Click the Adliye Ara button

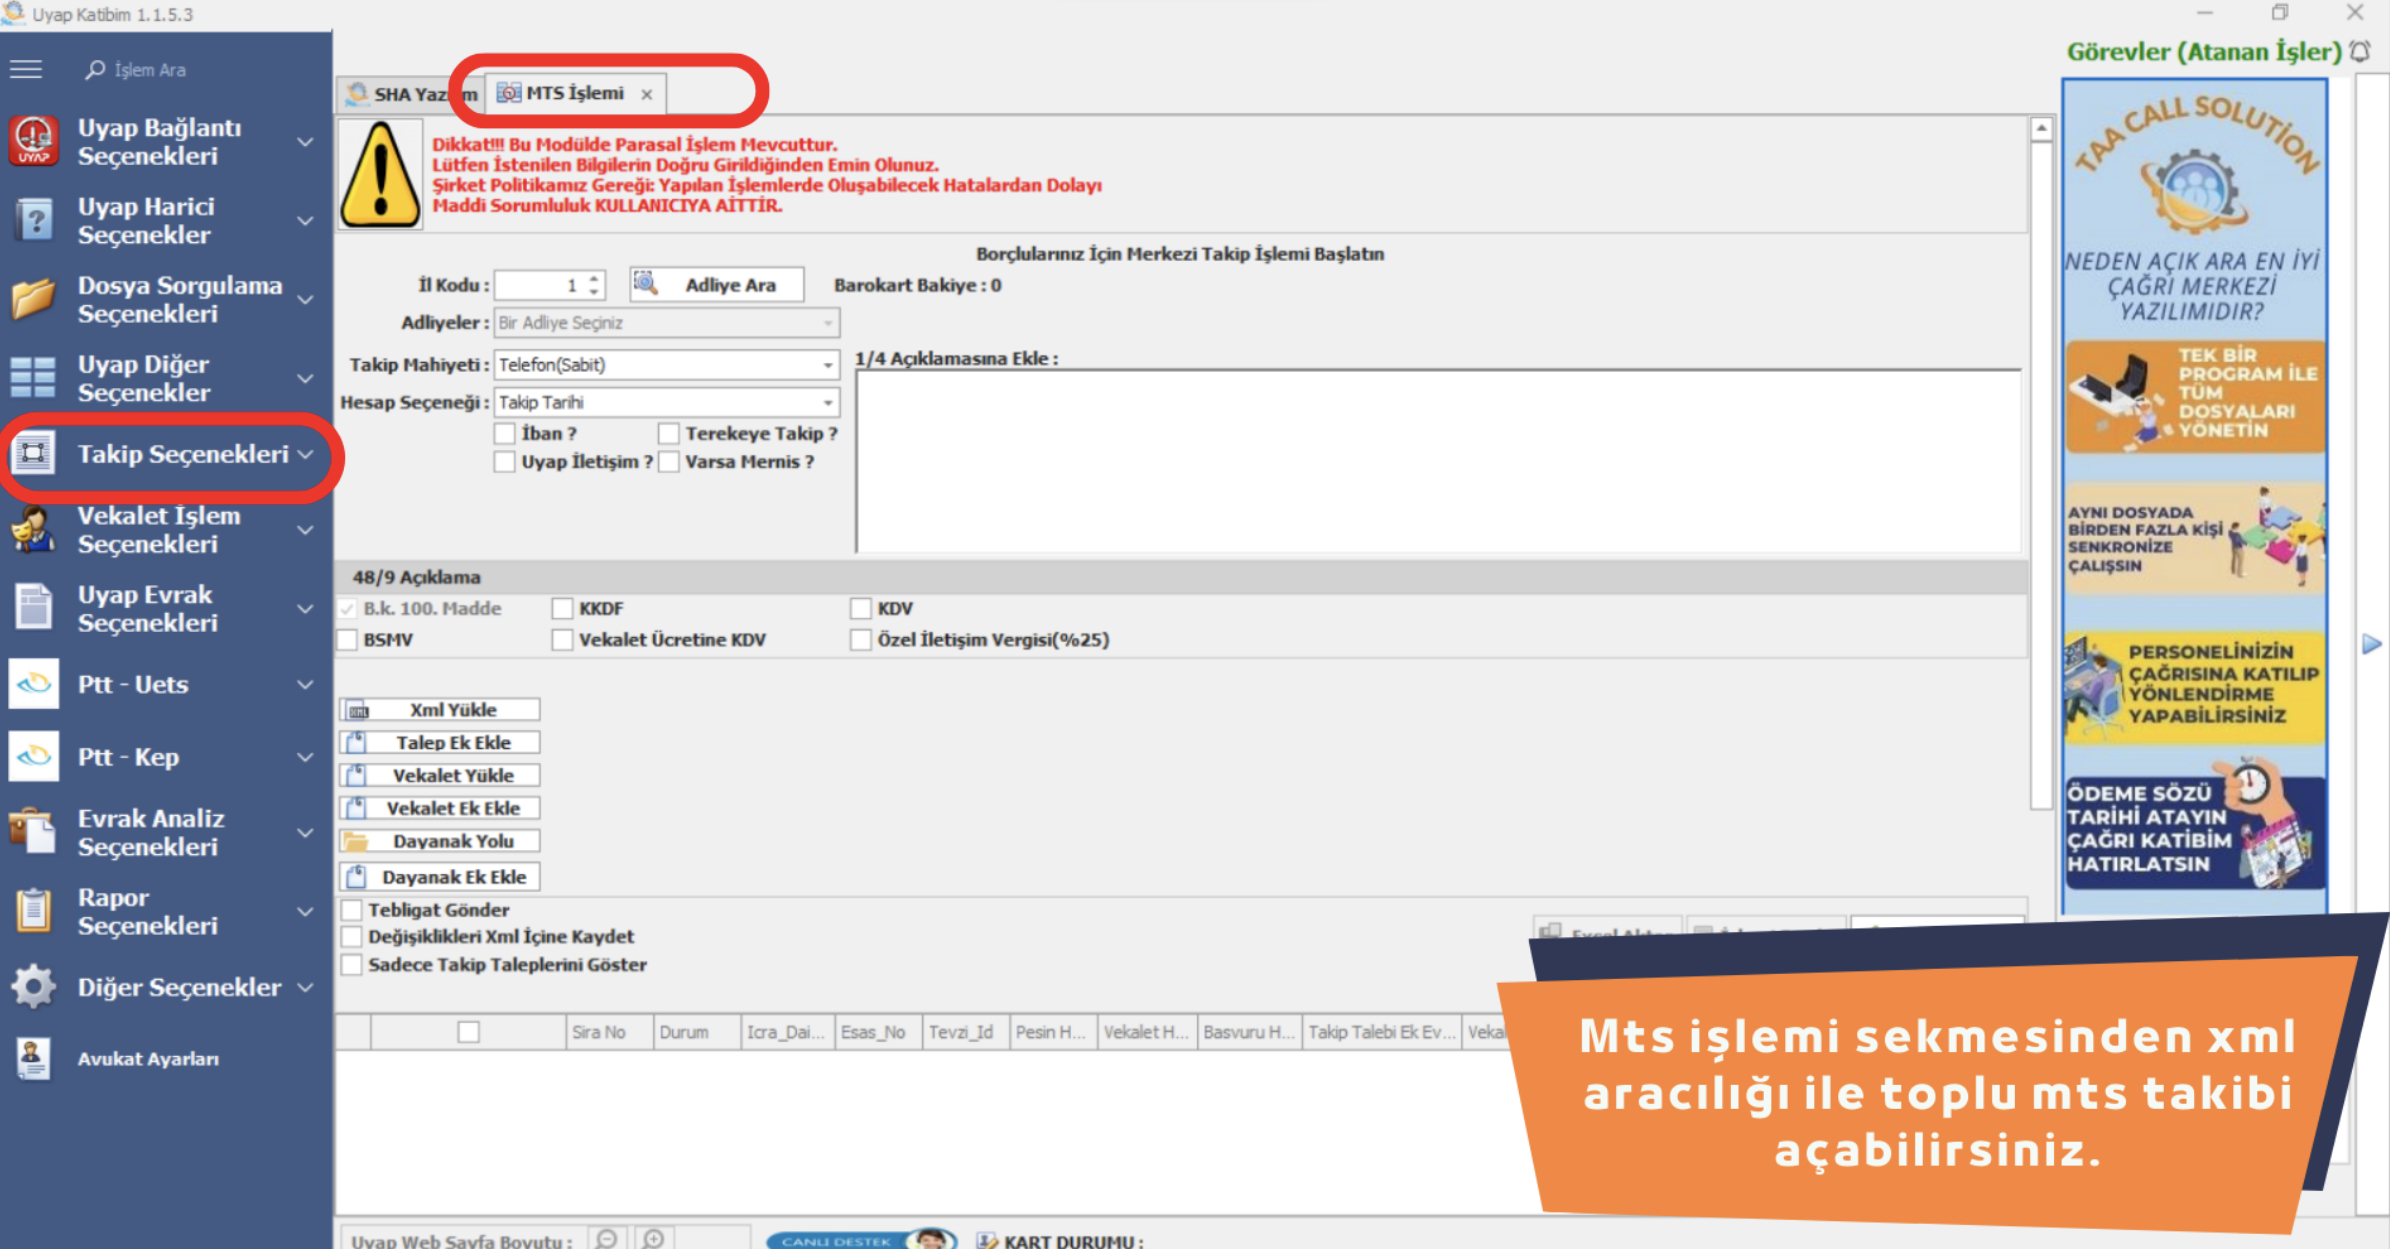pos(716,284)
